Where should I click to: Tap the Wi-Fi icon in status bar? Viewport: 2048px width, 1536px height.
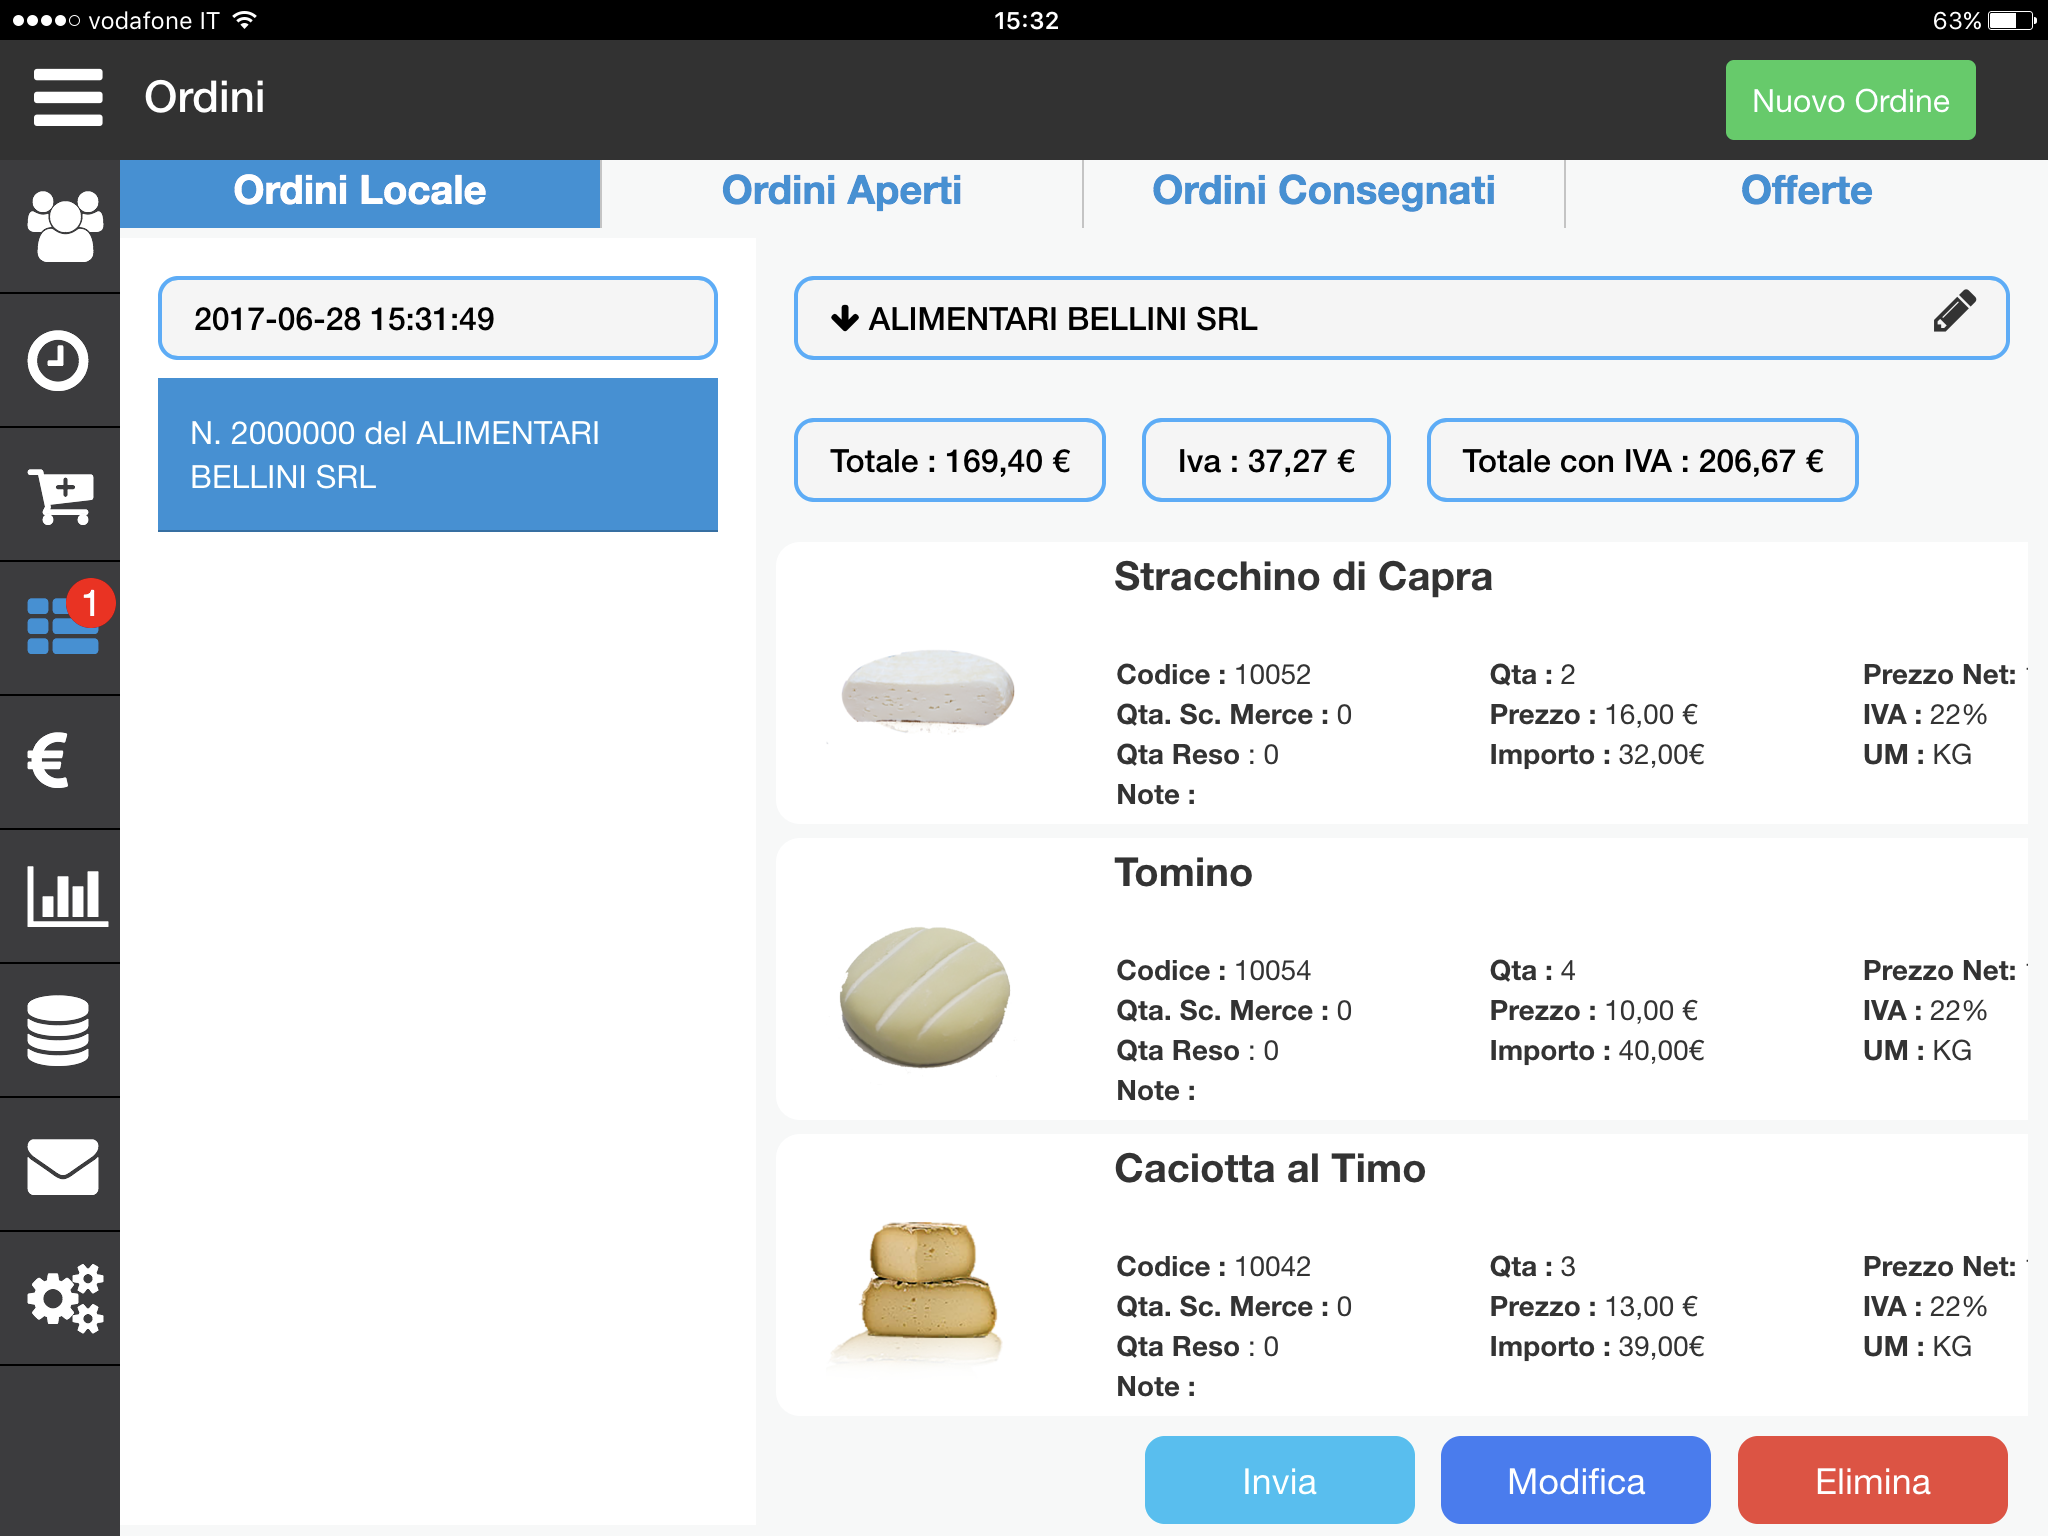244,19
